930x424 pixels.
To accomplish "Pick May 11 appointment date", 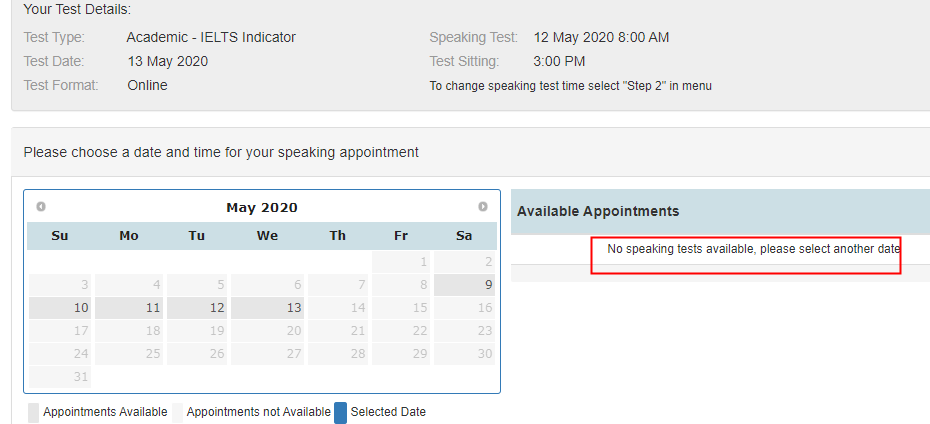I will pos(129,308).
